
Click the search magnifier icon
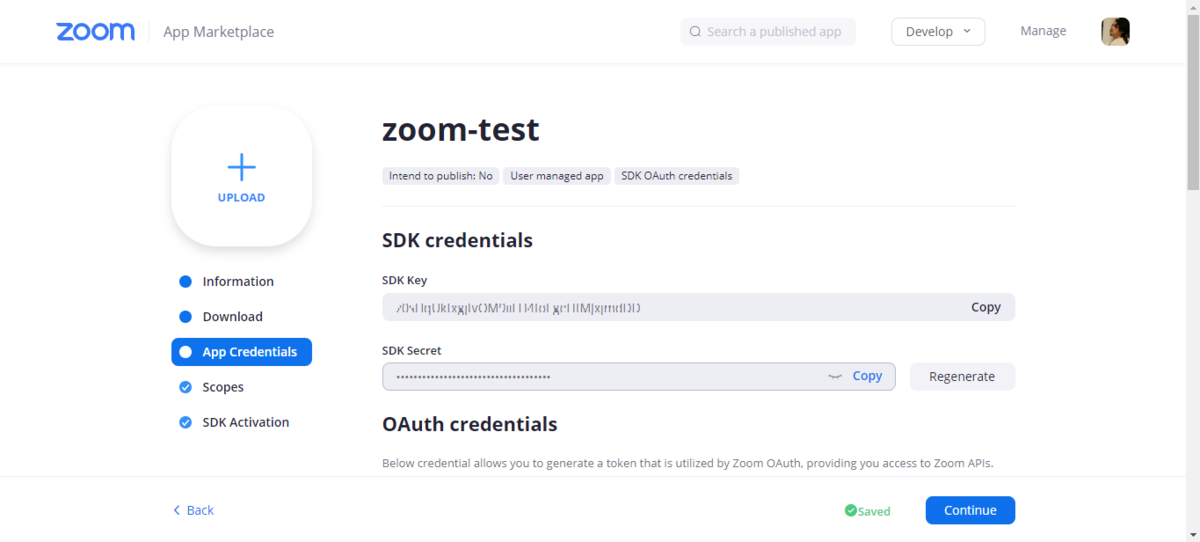695,32
